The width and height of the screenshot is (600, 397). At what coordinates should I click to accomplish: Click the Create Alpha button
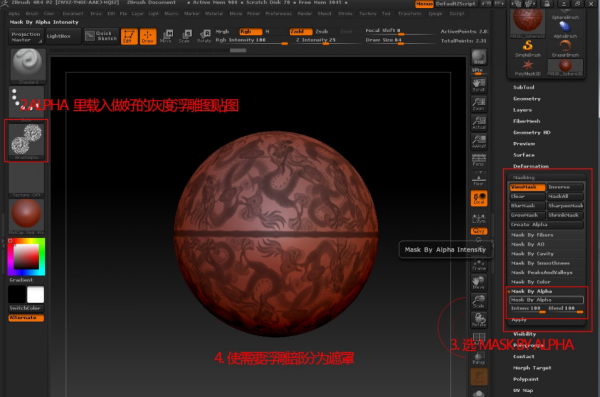(x=546, y=225)
